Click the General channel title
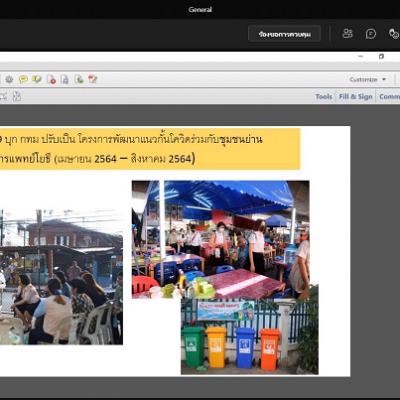Image resolution: width=400 pixels, height=400 pixels. [200, 10]
